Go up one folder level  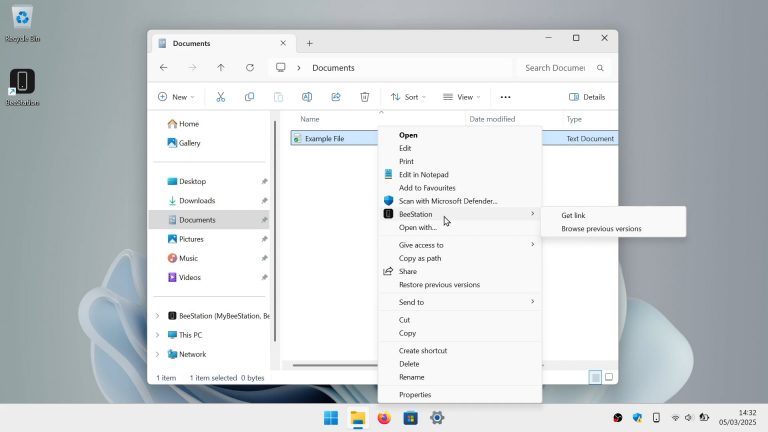(221, 68)
